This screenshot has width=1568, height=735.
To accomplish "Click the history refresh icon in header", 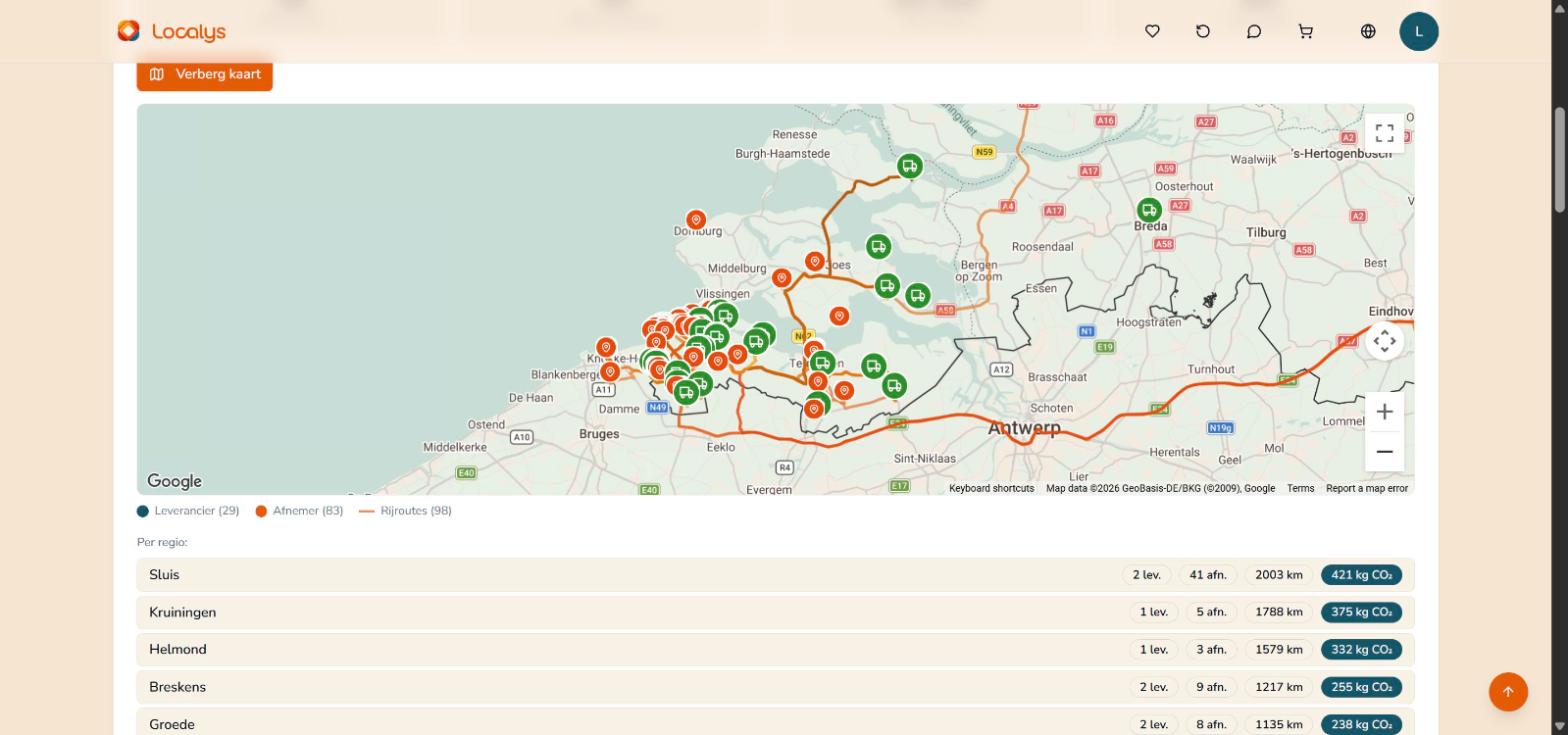I will (x=1203, y=32).
